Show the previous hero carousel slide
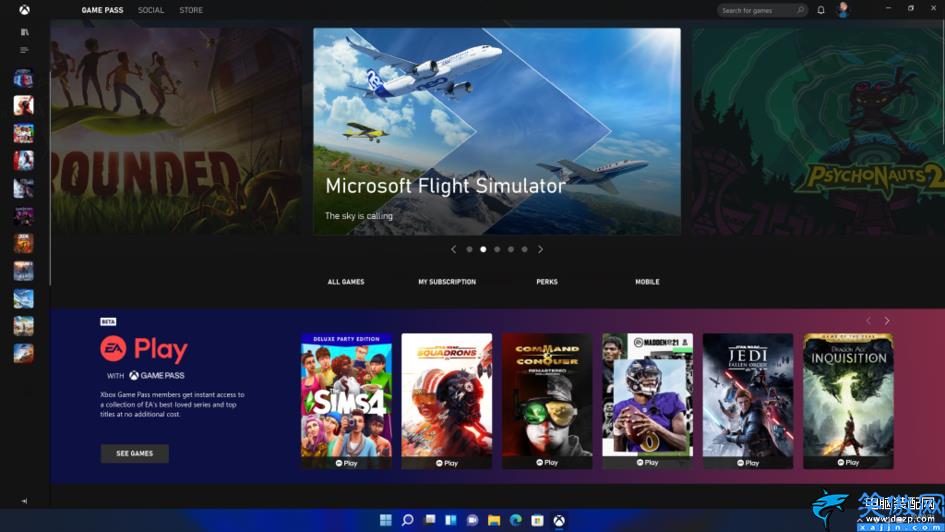Image resolution: width=945 pixels, height=532 pixels. [x=453, y=249]
